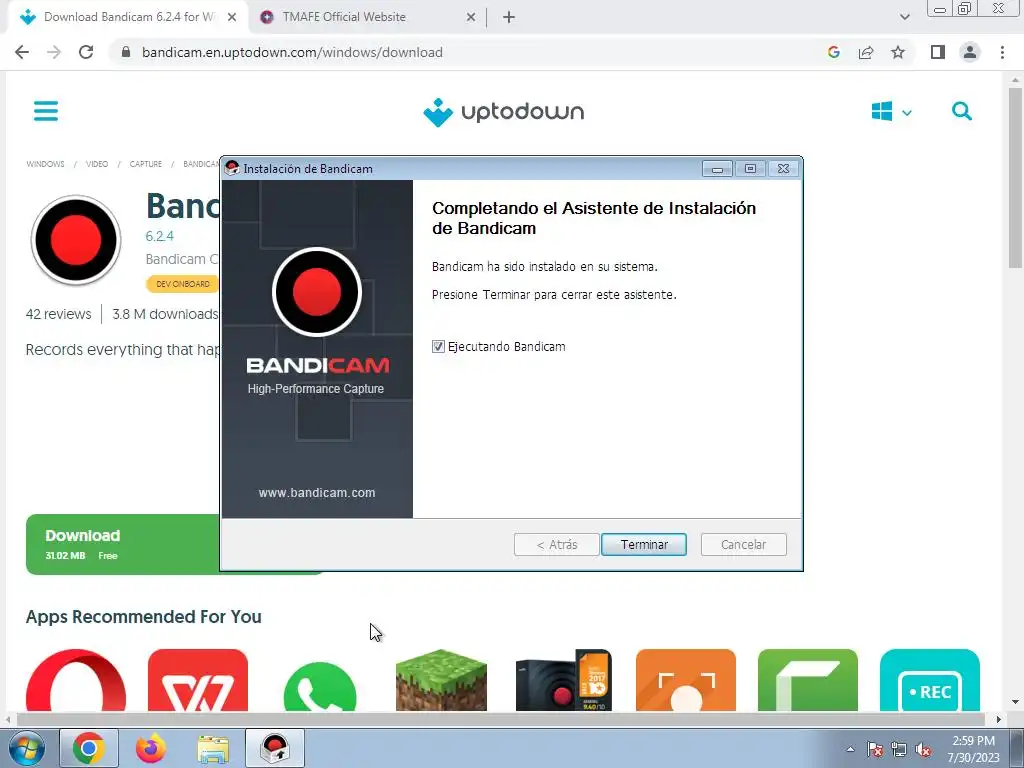Screen dimensions: 1024x768
Task: Click the scrollbar down arrow
Action: click(x=1015, y=702)
